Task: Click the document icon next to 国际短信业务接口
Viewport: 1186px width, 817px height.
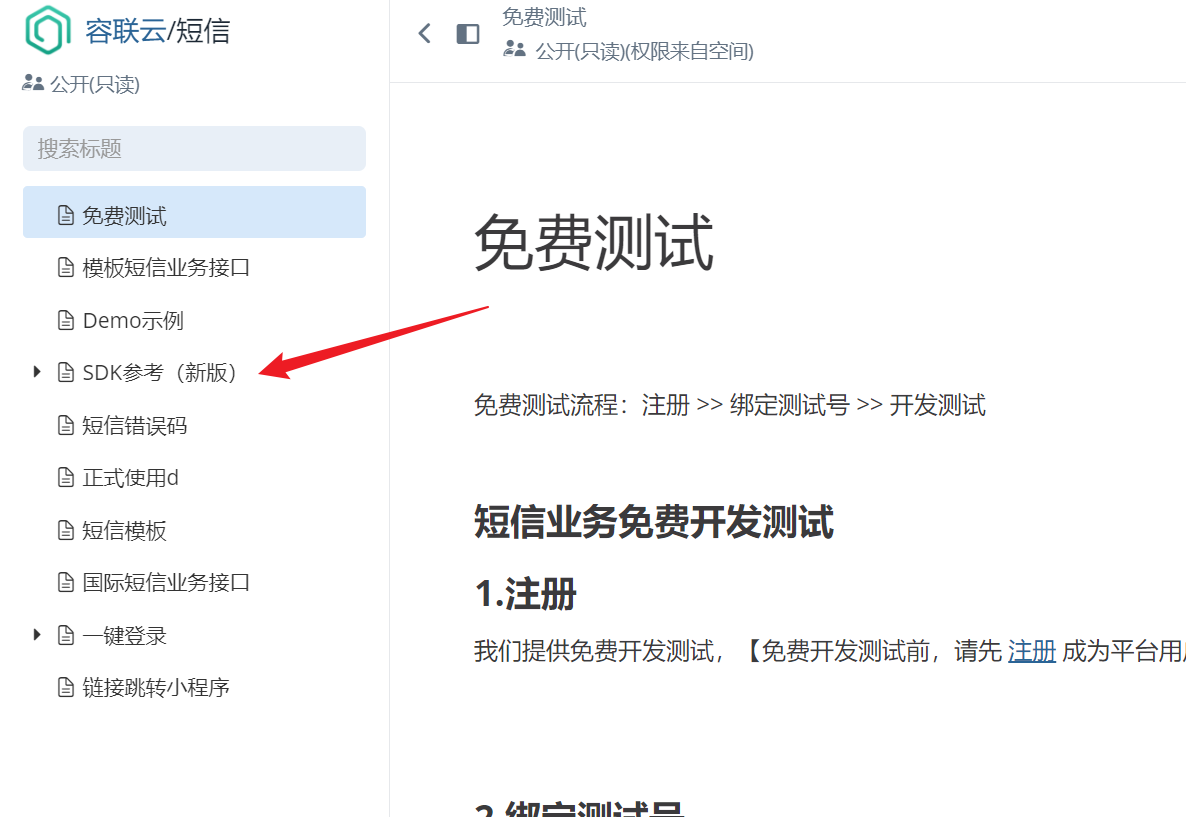Action: point(66,582)
